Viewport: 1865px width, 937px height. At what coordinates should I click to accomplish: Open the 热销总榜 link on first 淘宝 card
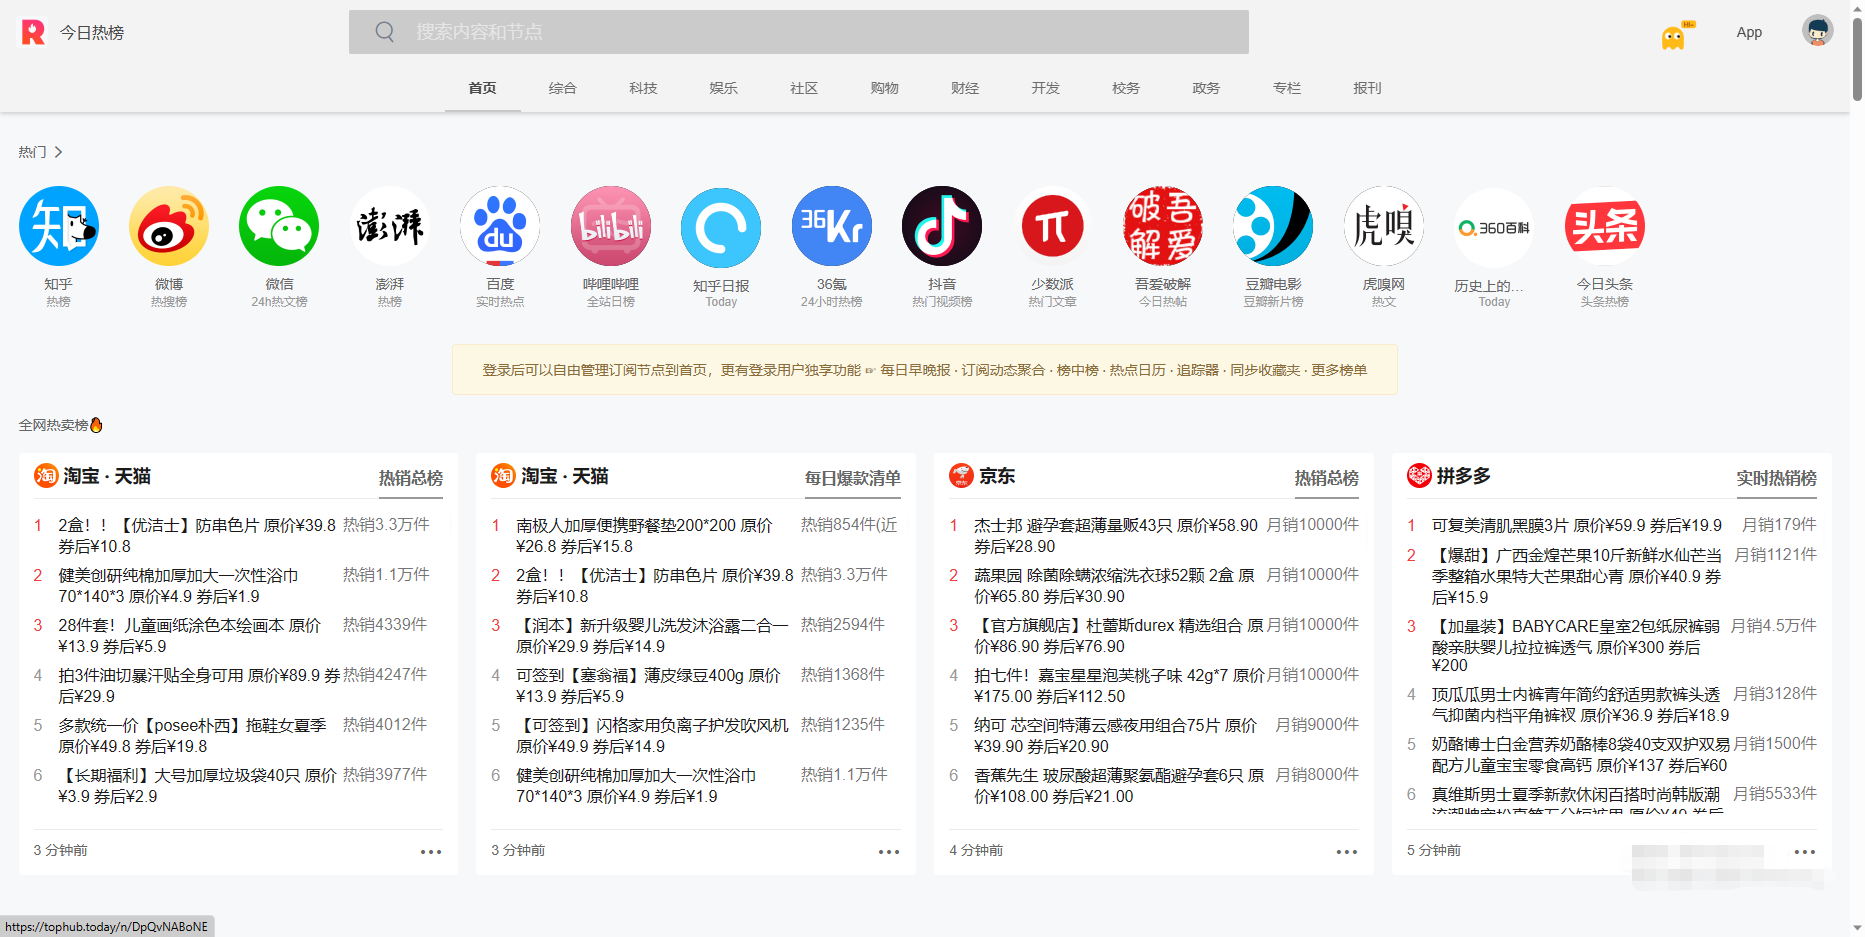411,478
